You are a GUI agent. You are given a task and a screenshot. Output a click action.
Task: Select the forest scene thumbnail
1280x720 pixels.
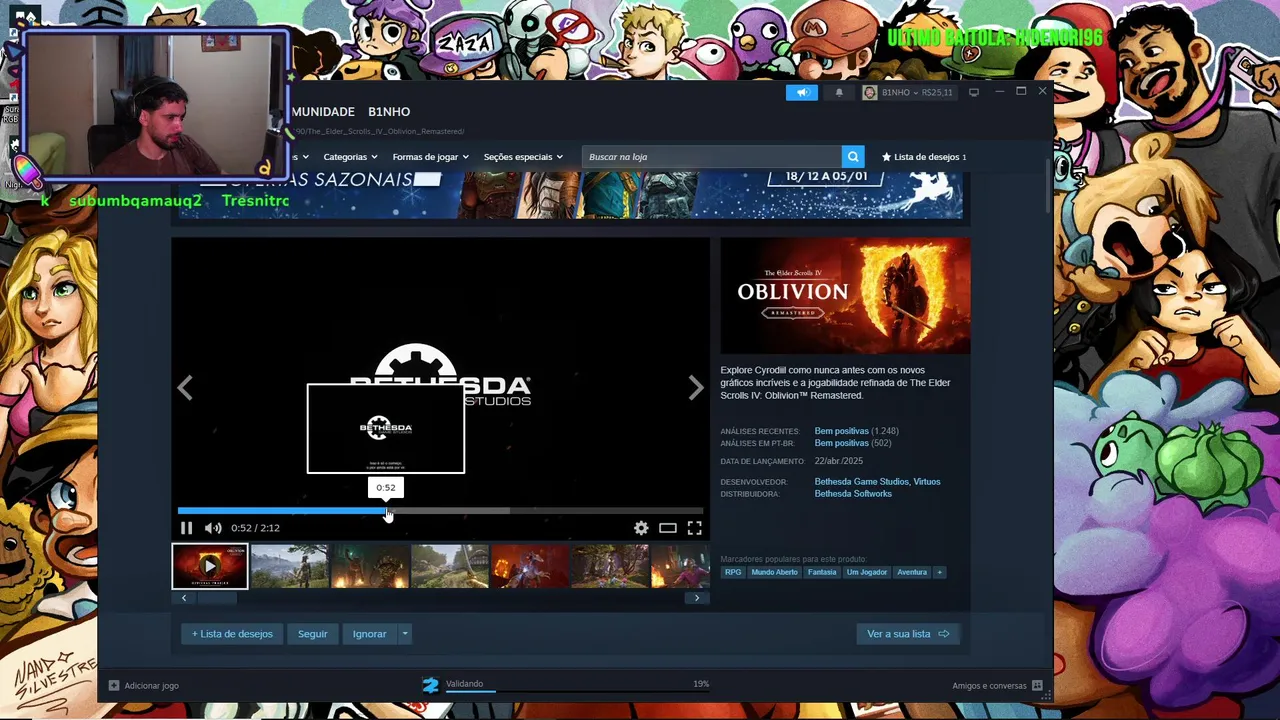610,566
